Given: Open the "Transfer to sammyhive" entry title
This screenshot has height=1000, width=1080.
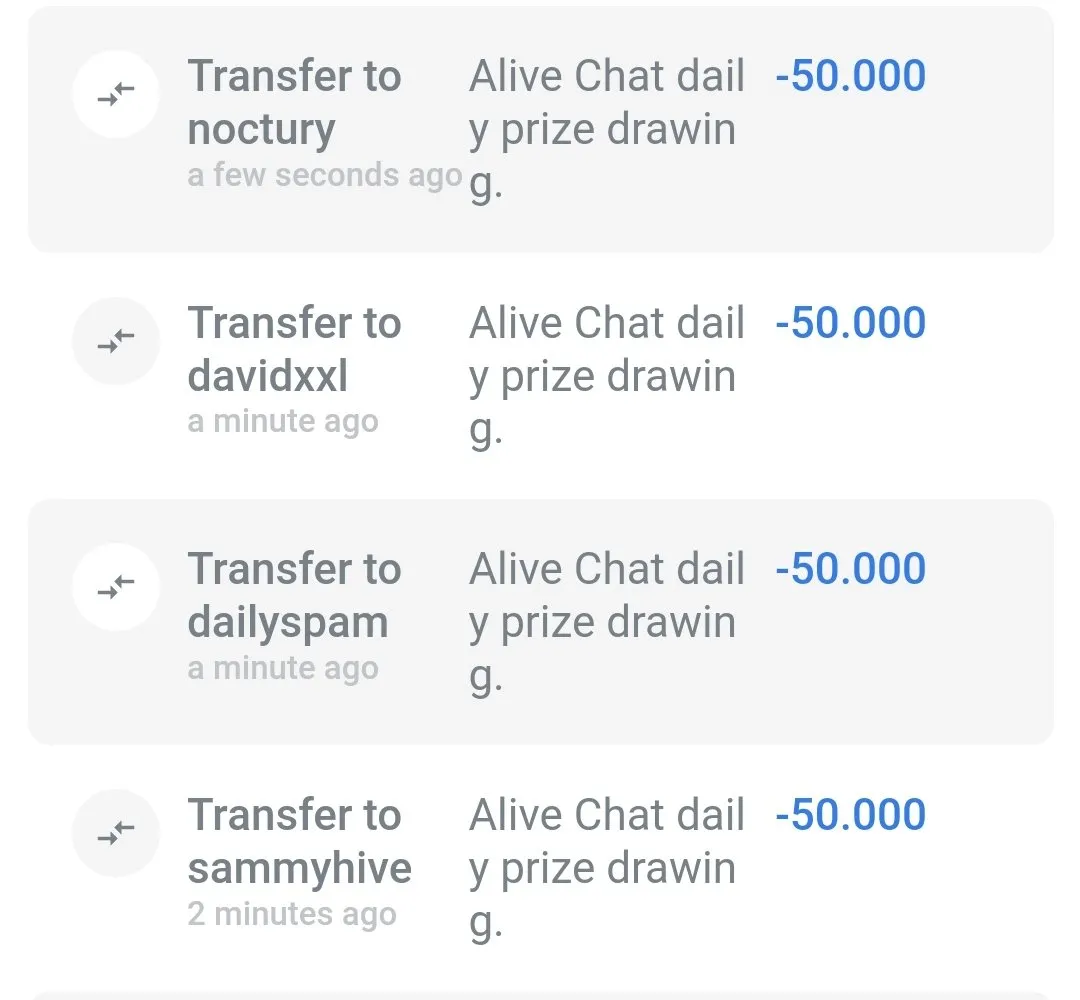Looking at the screenshot, I should [x=299, y=841].
